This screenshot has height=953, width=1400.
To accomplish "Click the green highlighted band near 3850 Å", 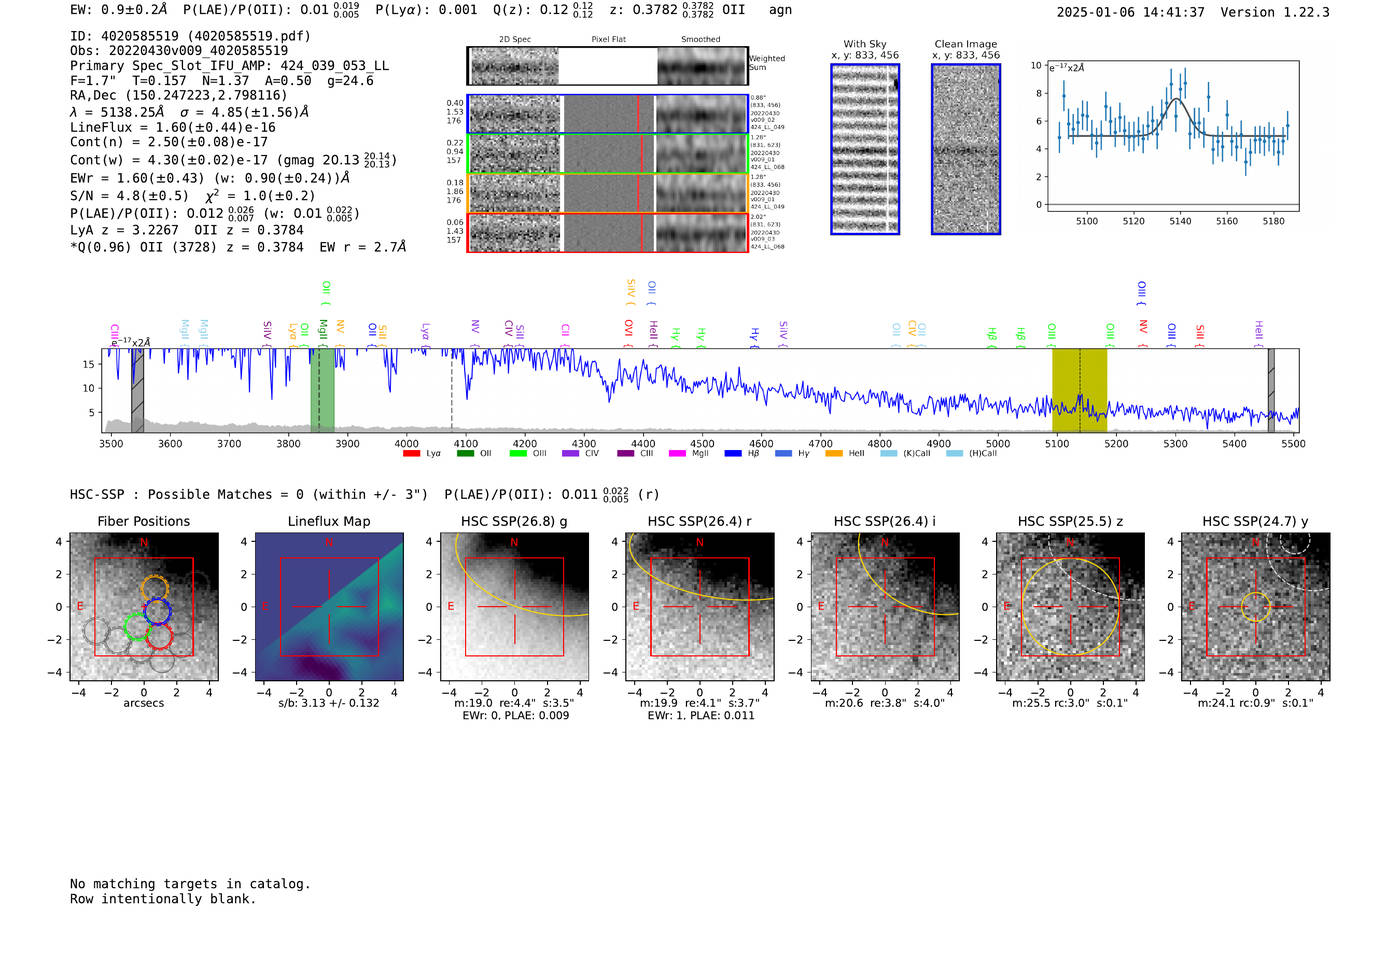I will point(322,391).
